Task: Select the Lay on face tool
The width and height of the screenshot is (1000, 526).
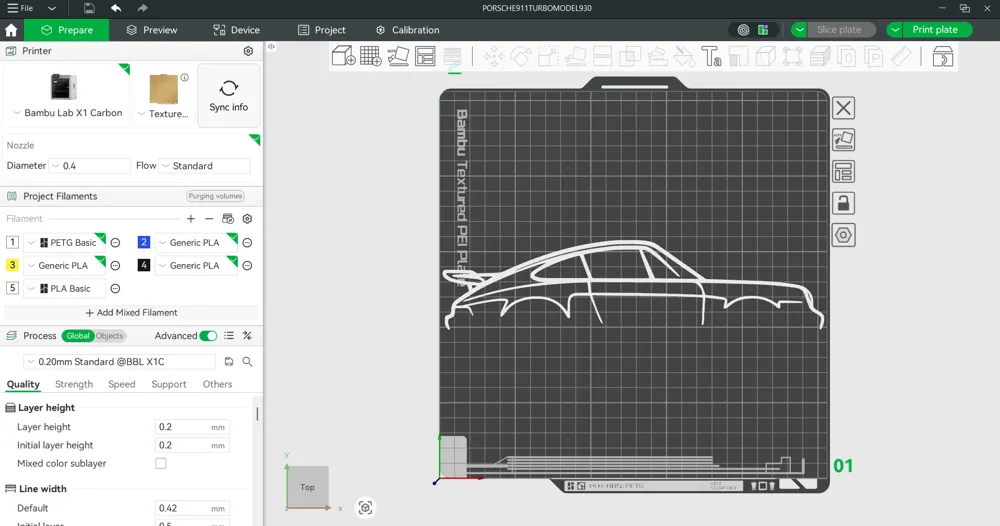Action: pyautogui.click(x=576, y=56)
